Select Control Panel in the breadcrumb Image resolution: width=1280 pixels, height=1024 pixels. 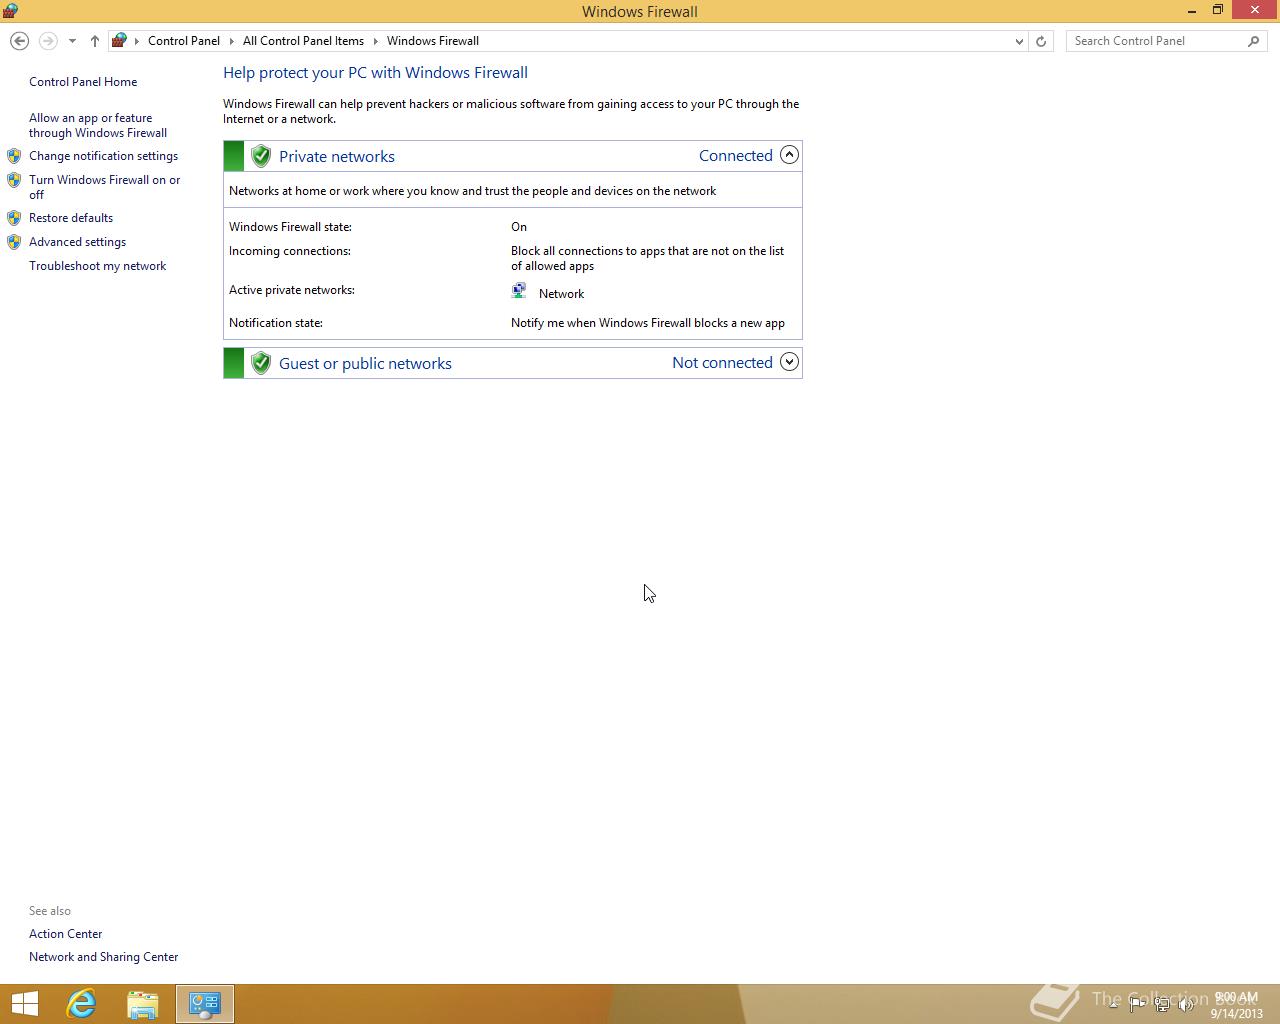184,41
